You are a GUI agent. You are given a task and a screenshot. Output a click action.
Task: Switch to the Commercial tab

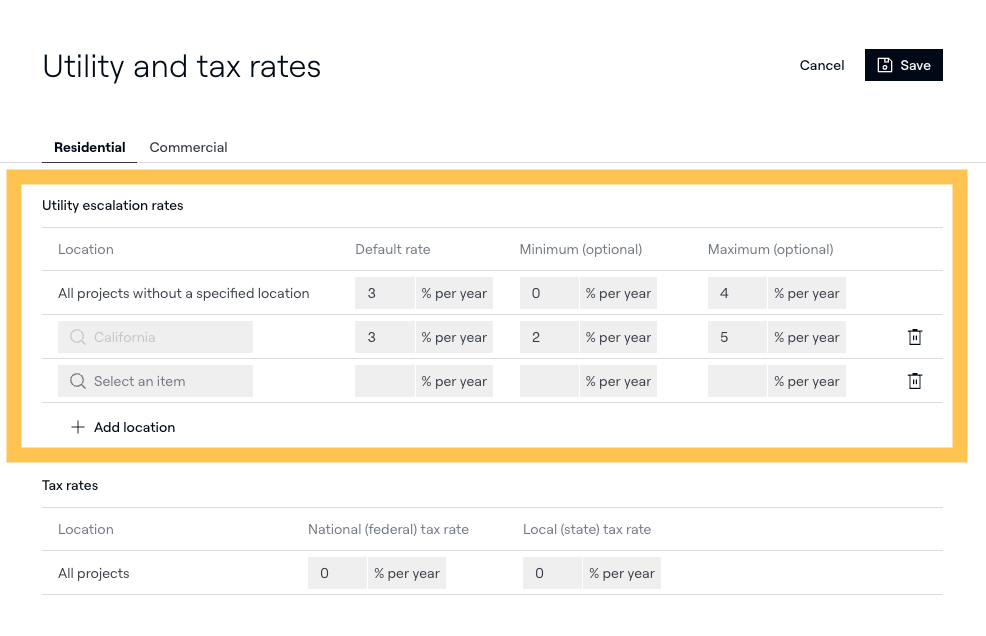coord(188,147)
